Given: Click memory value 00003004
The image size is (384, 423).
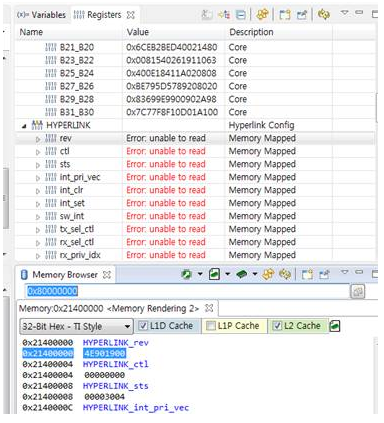Looking at the screenshot, I should click(x=105, y=397).
